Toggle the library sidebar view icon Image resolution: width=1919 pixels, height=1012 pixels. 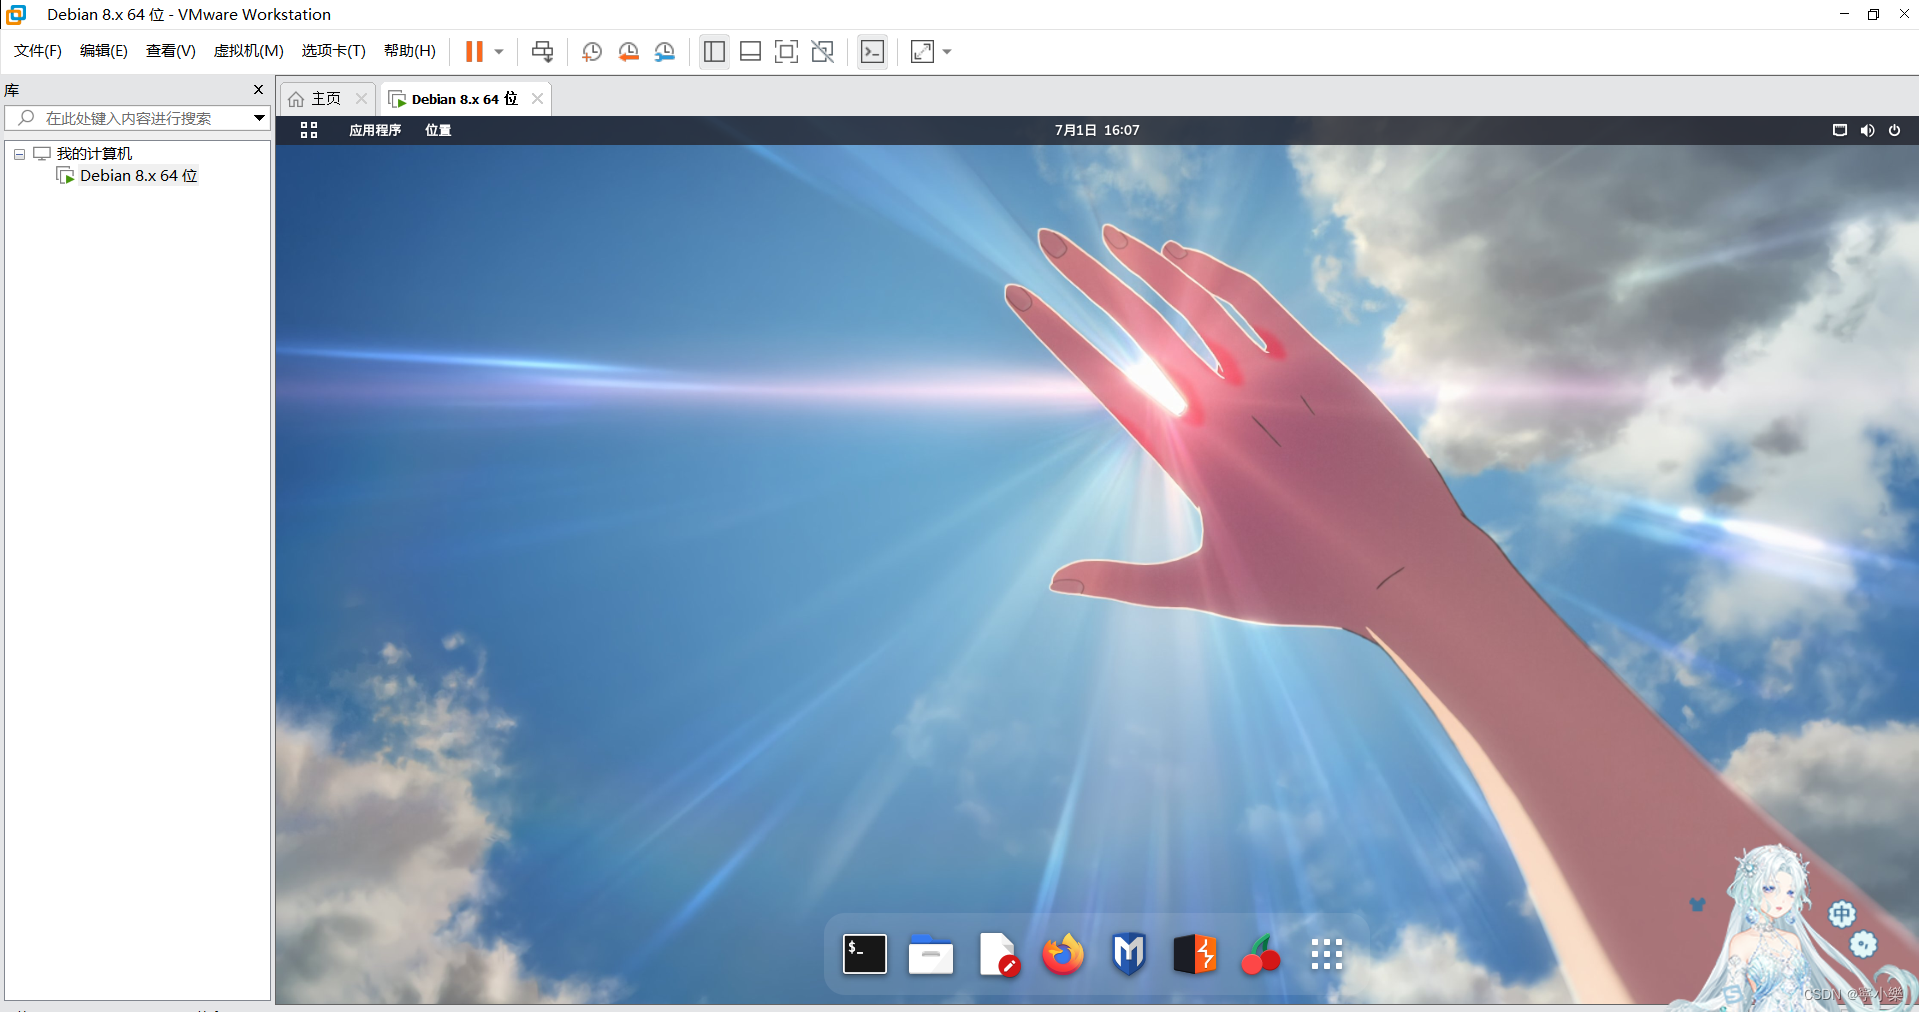click(x=714, y=51)
